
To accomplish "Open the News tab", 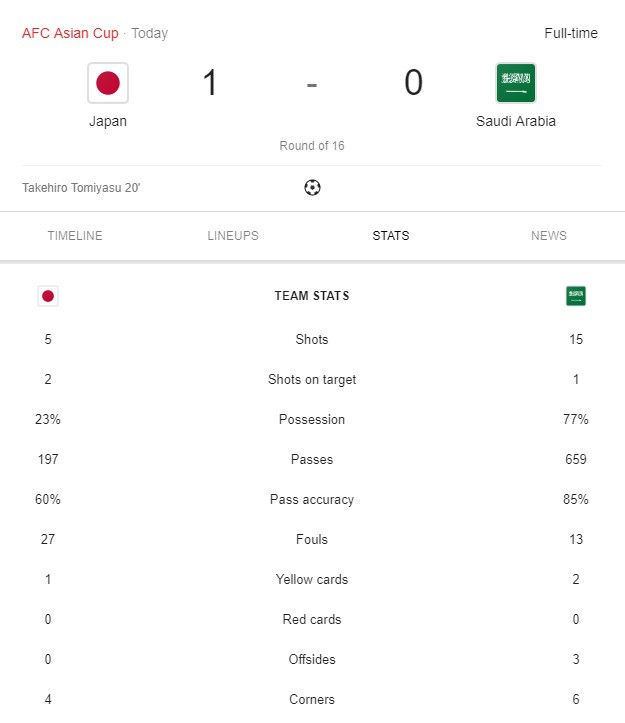I will pyautogui.click(x=549, y=236).
